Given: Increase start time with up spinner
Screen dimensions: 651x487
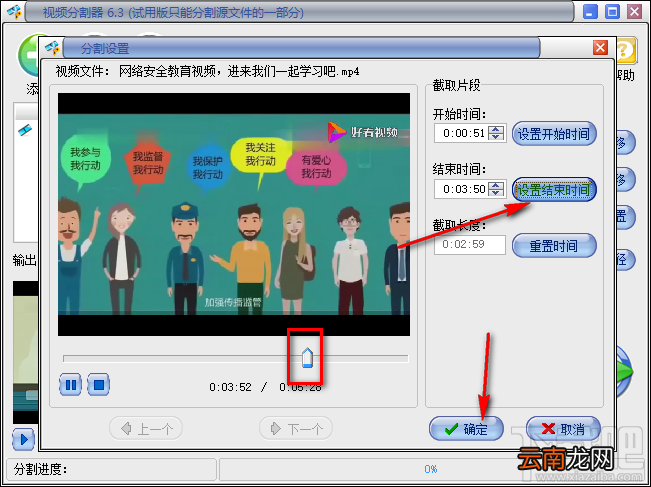Looking at the screenshot, I should (496, 129).
